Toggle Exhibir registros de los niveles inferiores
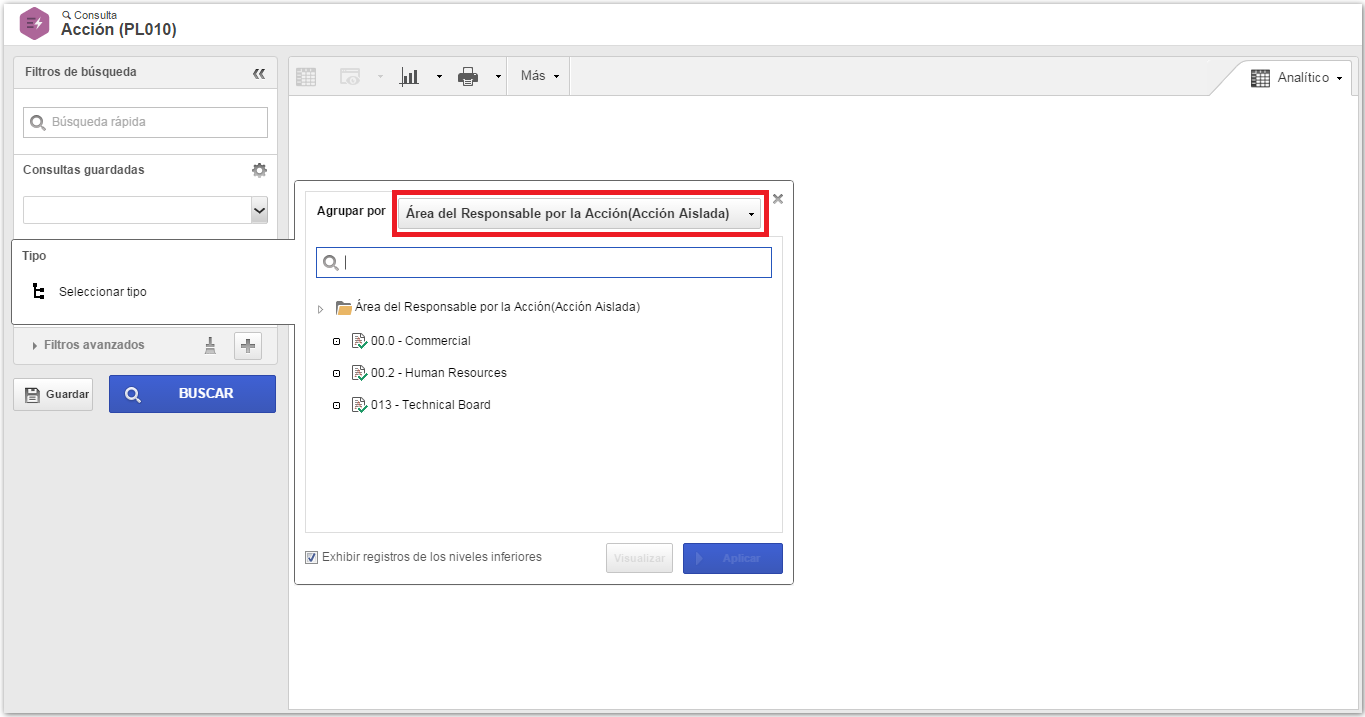The image size is (1365, 717). click(x=312, y=557)
